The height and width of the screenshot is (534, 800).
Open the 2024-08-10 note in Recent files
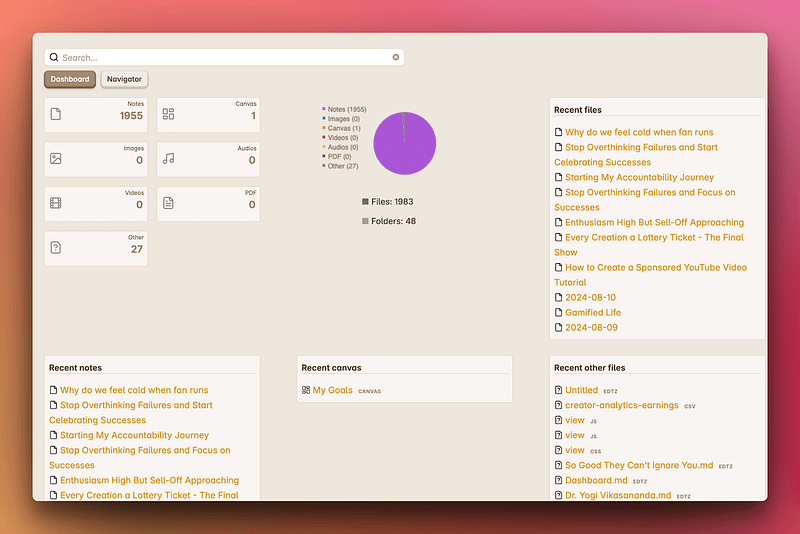[590, 297]
